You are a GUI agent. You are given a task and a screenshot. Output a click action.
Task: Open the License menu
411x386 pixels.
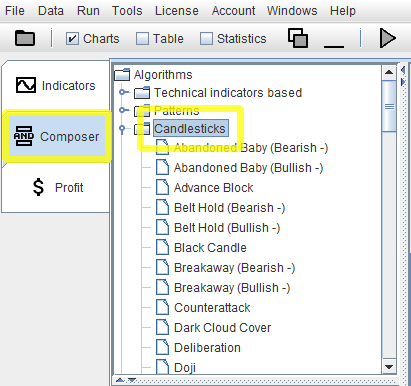click(x=177, y=11)
